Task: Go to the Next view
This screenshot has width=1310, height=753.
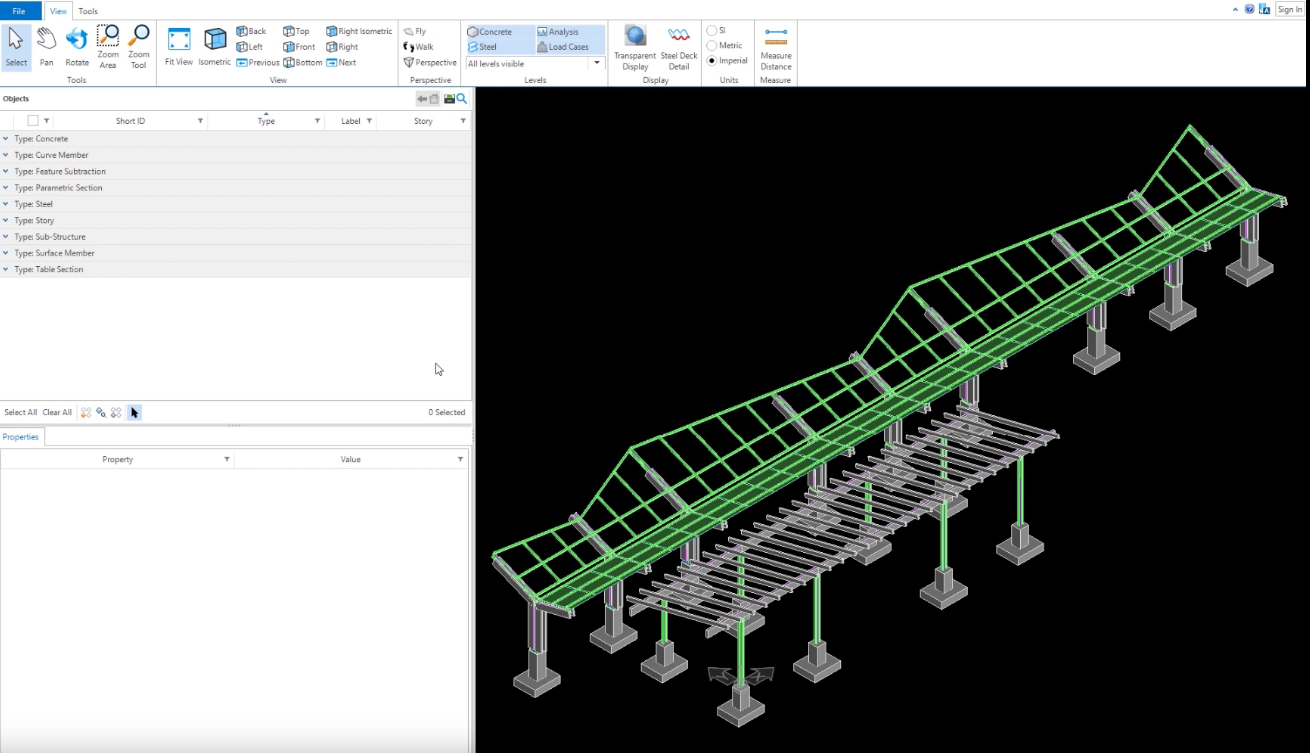Action: pos(341,62)
